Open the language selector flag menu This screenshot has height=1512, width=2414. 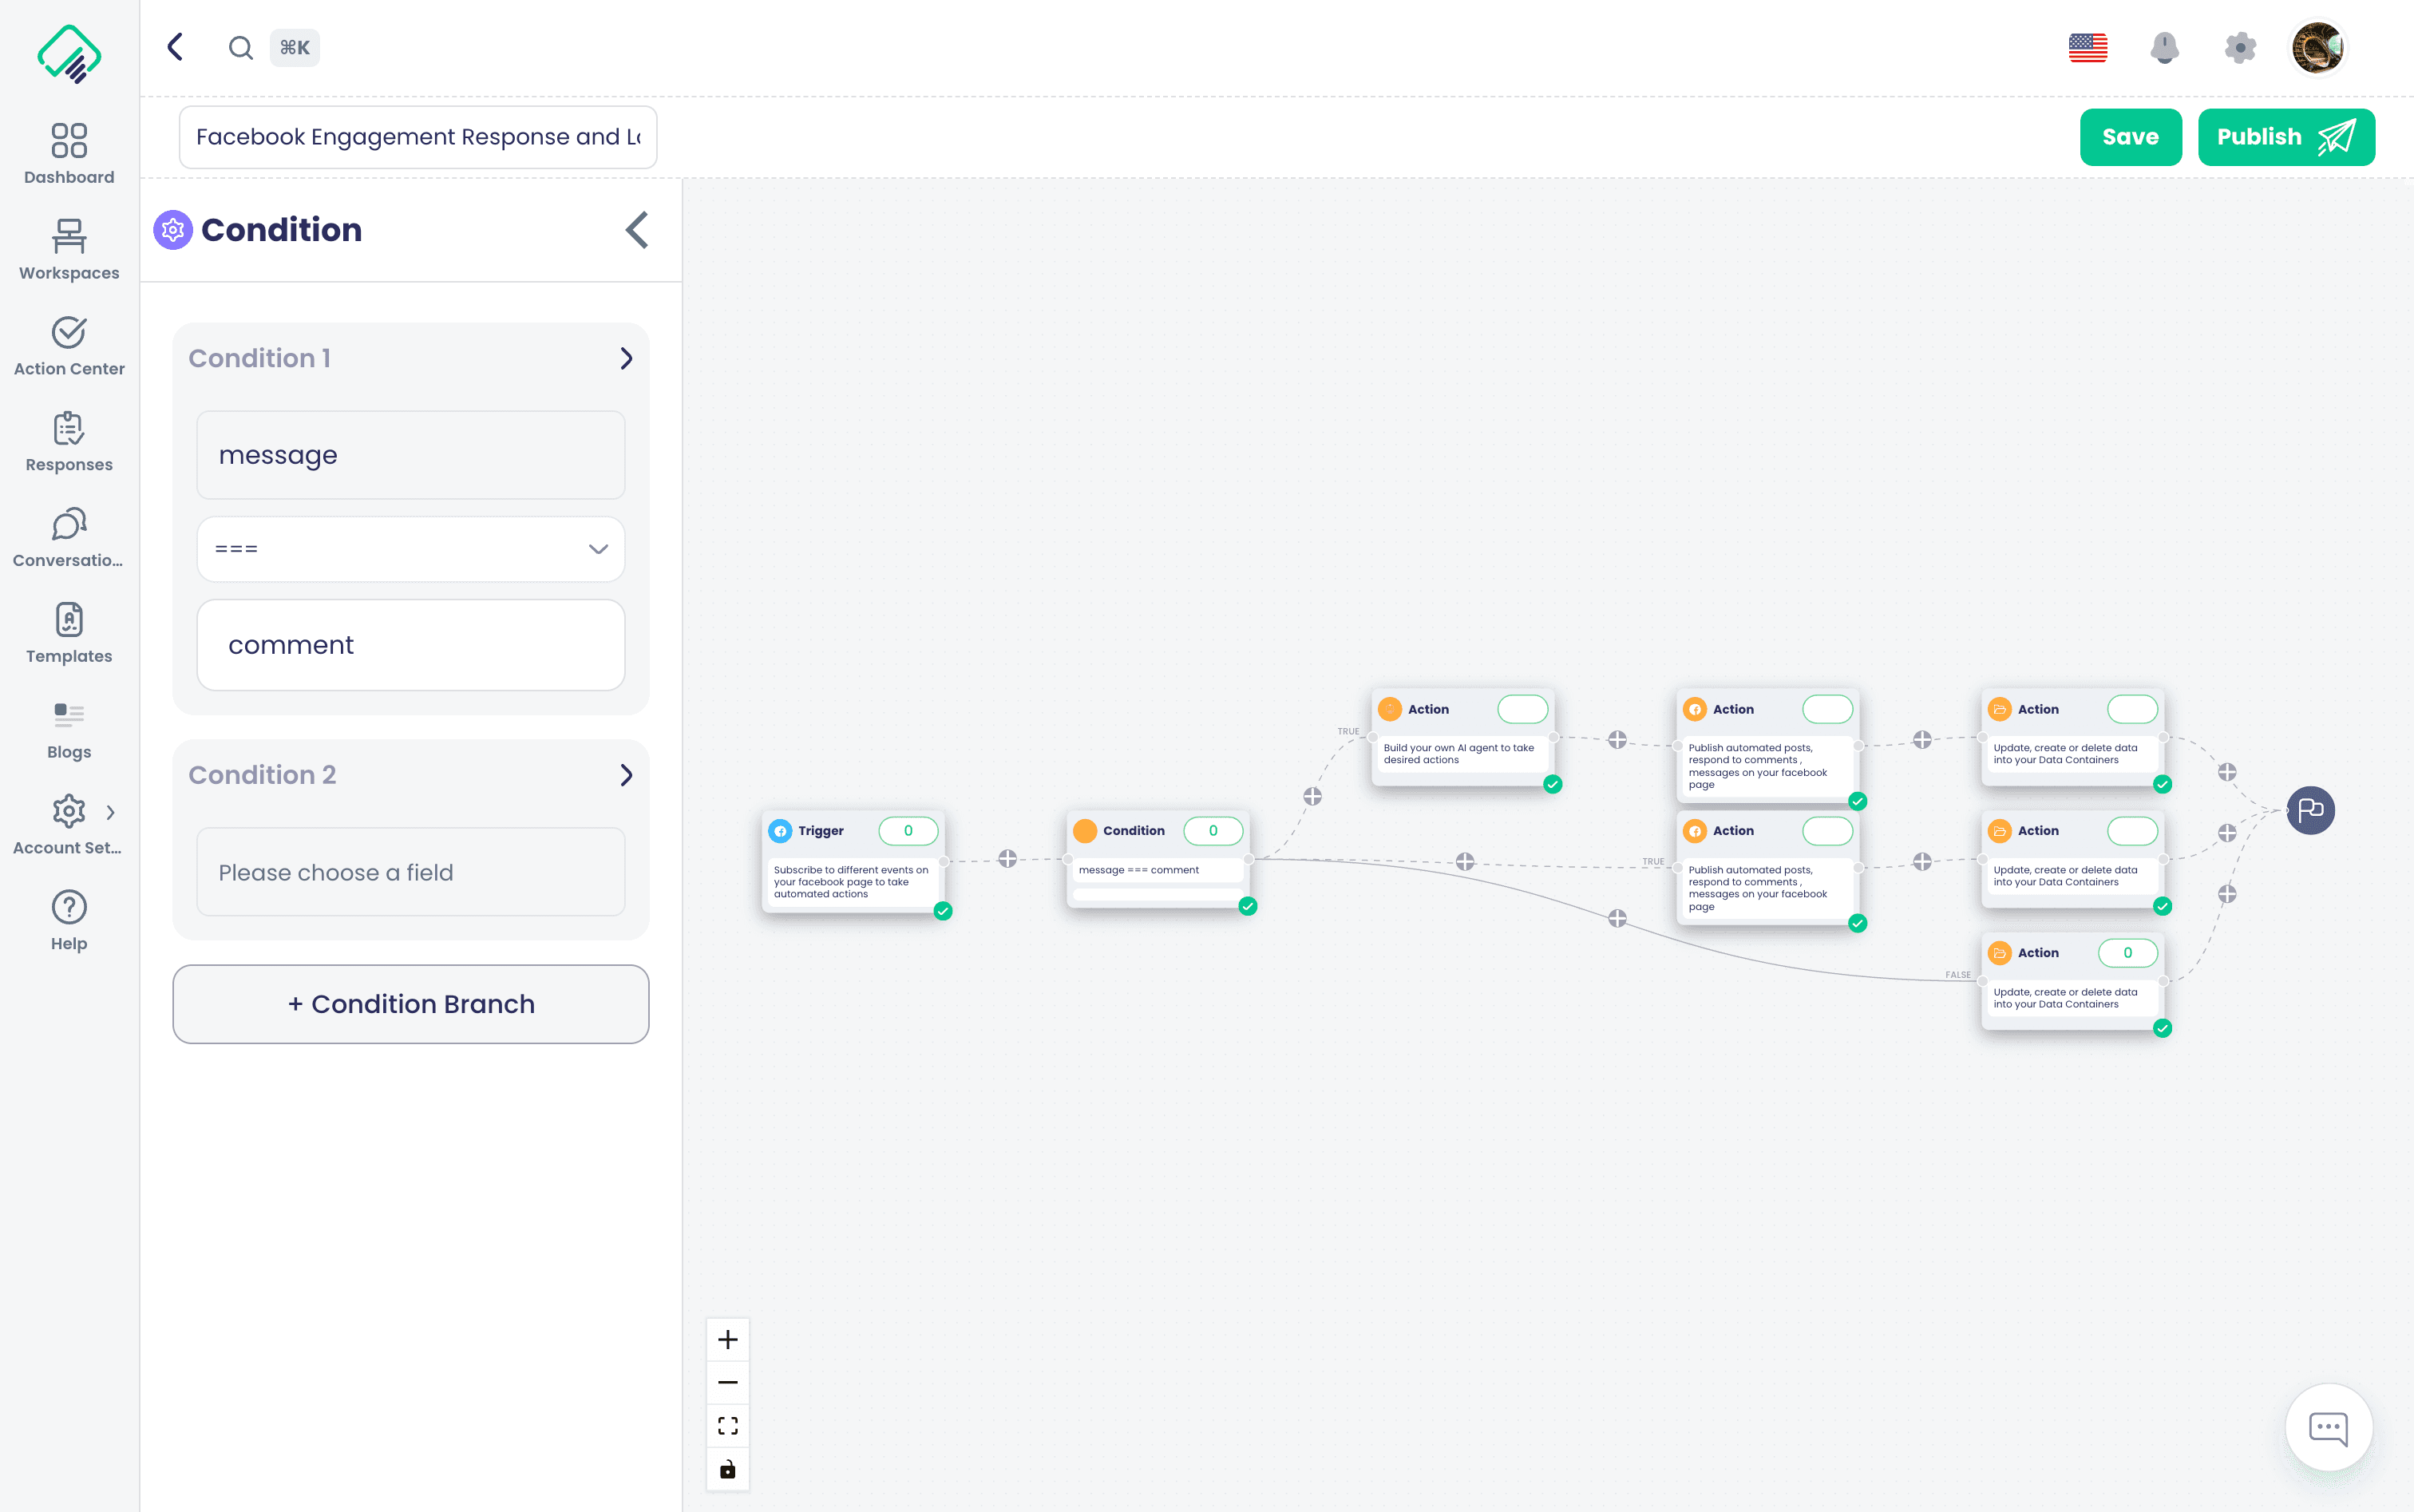pos(2089,47)
